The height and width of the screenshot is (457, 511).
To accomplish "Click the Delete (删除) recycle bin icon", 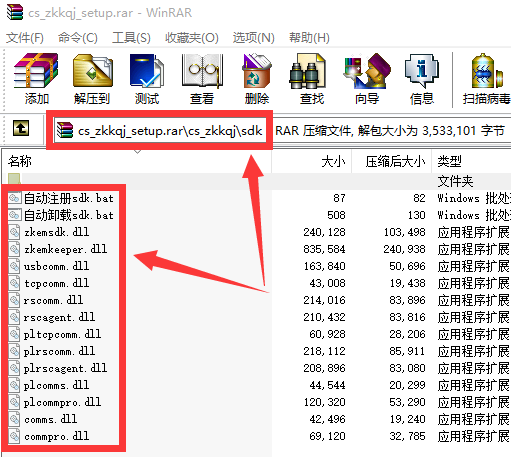I will [257, 79].
